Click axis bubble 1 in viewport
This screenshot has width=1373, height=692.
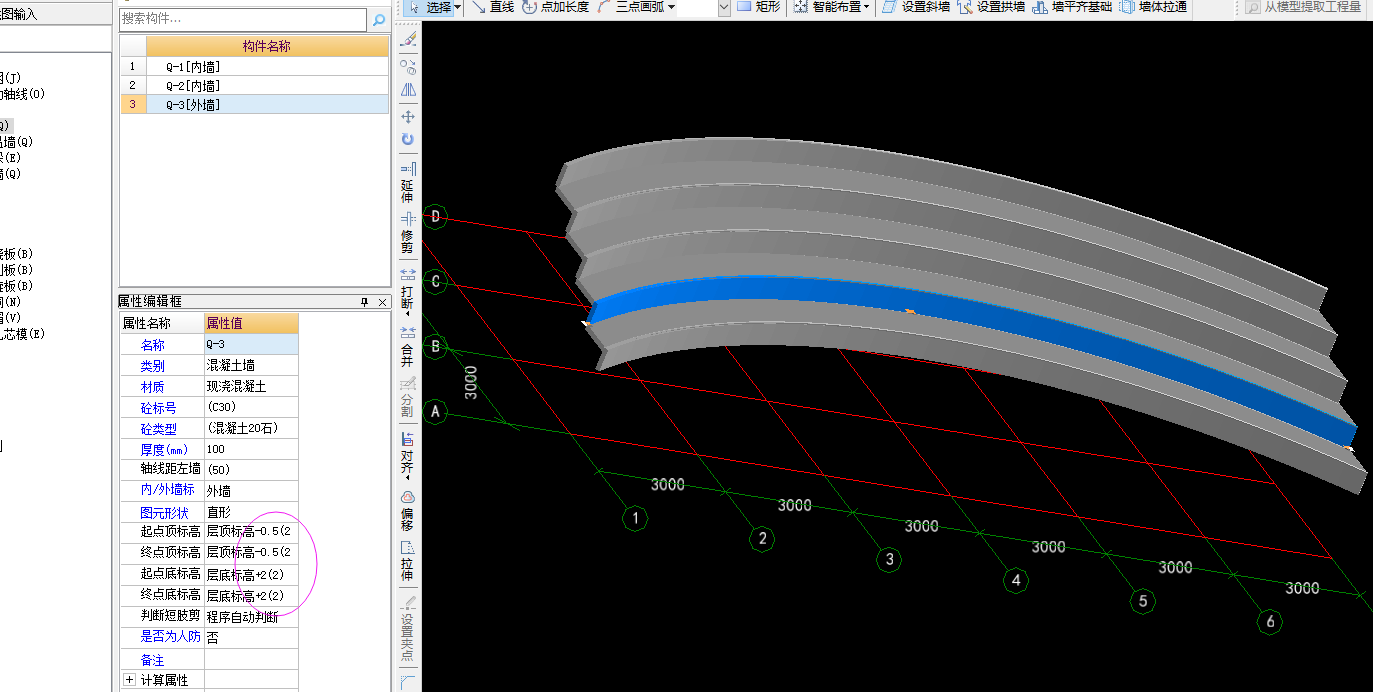(x=634, y=518)
